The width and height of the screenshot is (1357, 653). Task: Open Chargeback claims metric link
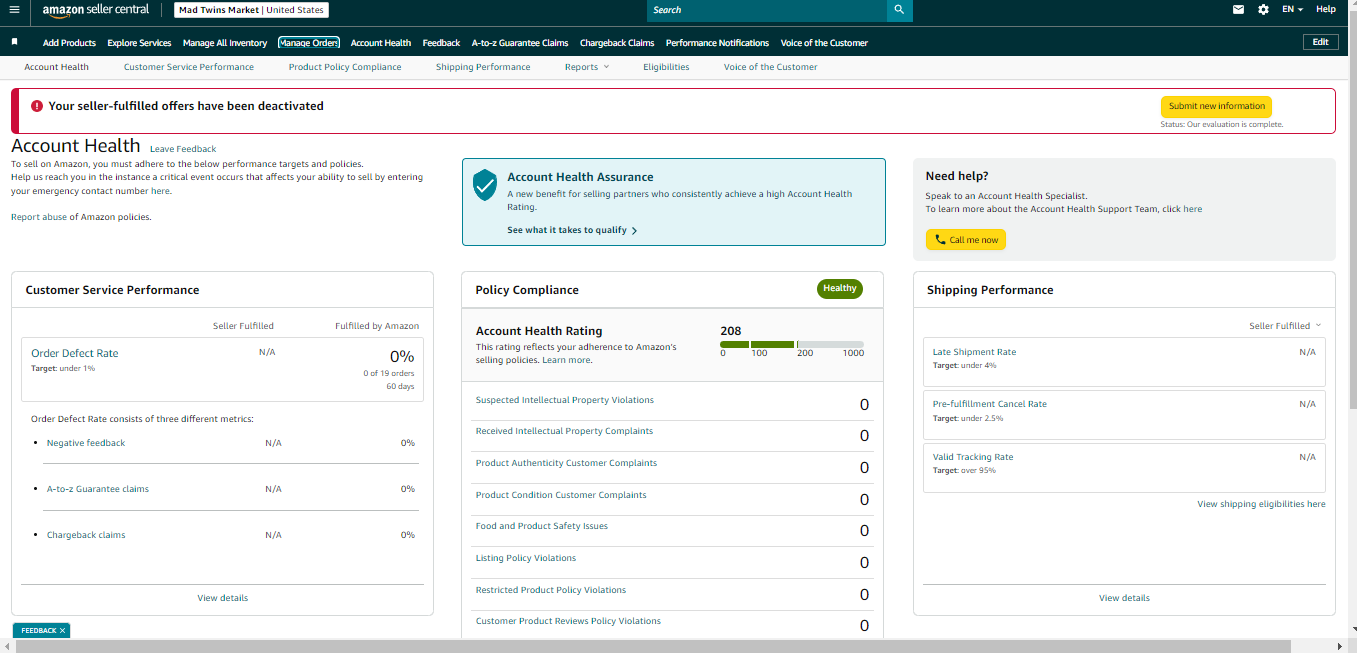(x=86, y=535)
